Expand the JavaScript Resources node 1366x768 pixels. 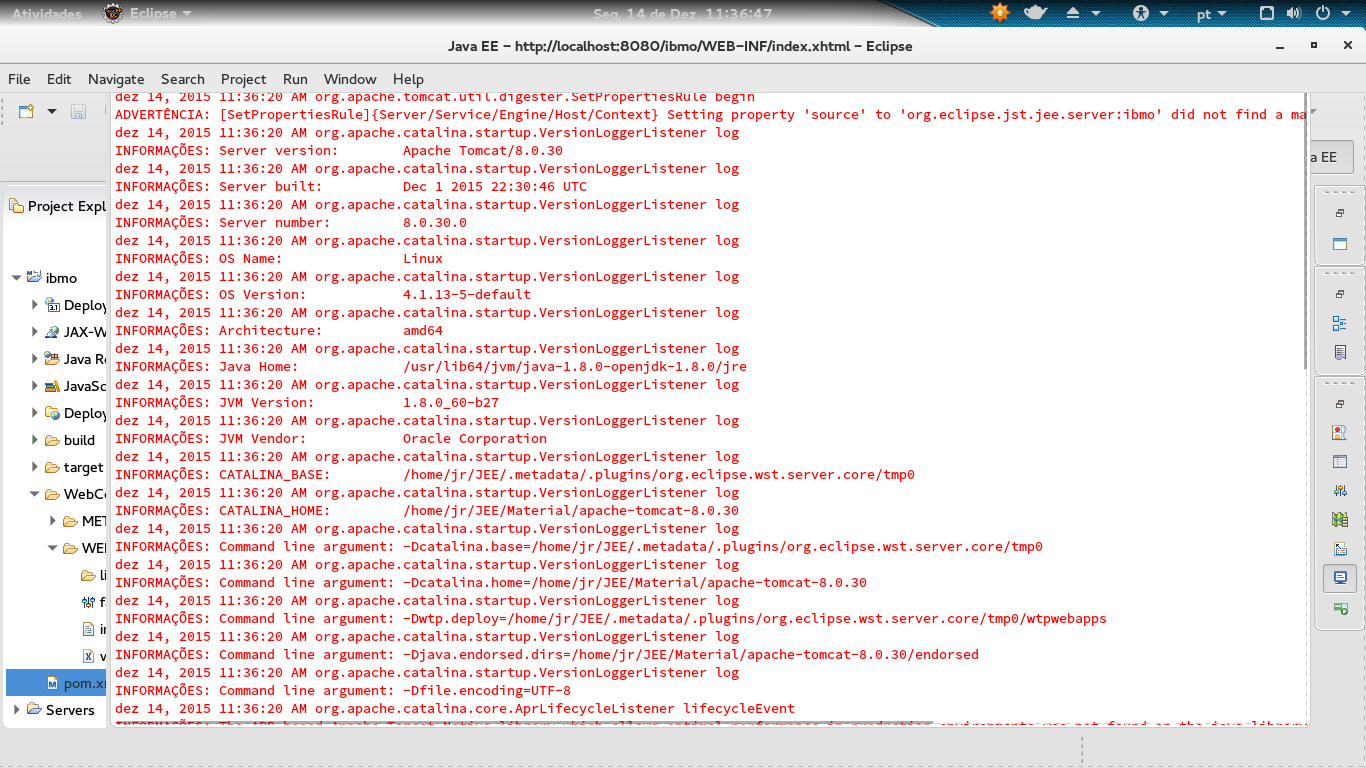coord(35,386)
